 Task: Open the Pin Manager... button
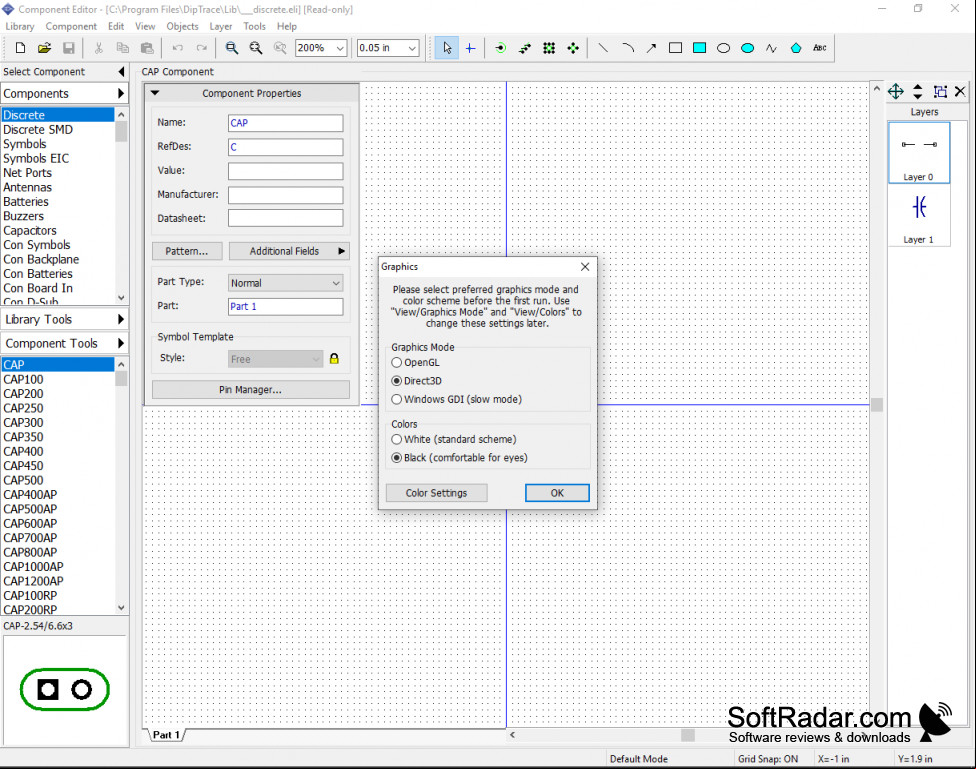[250, 389]
